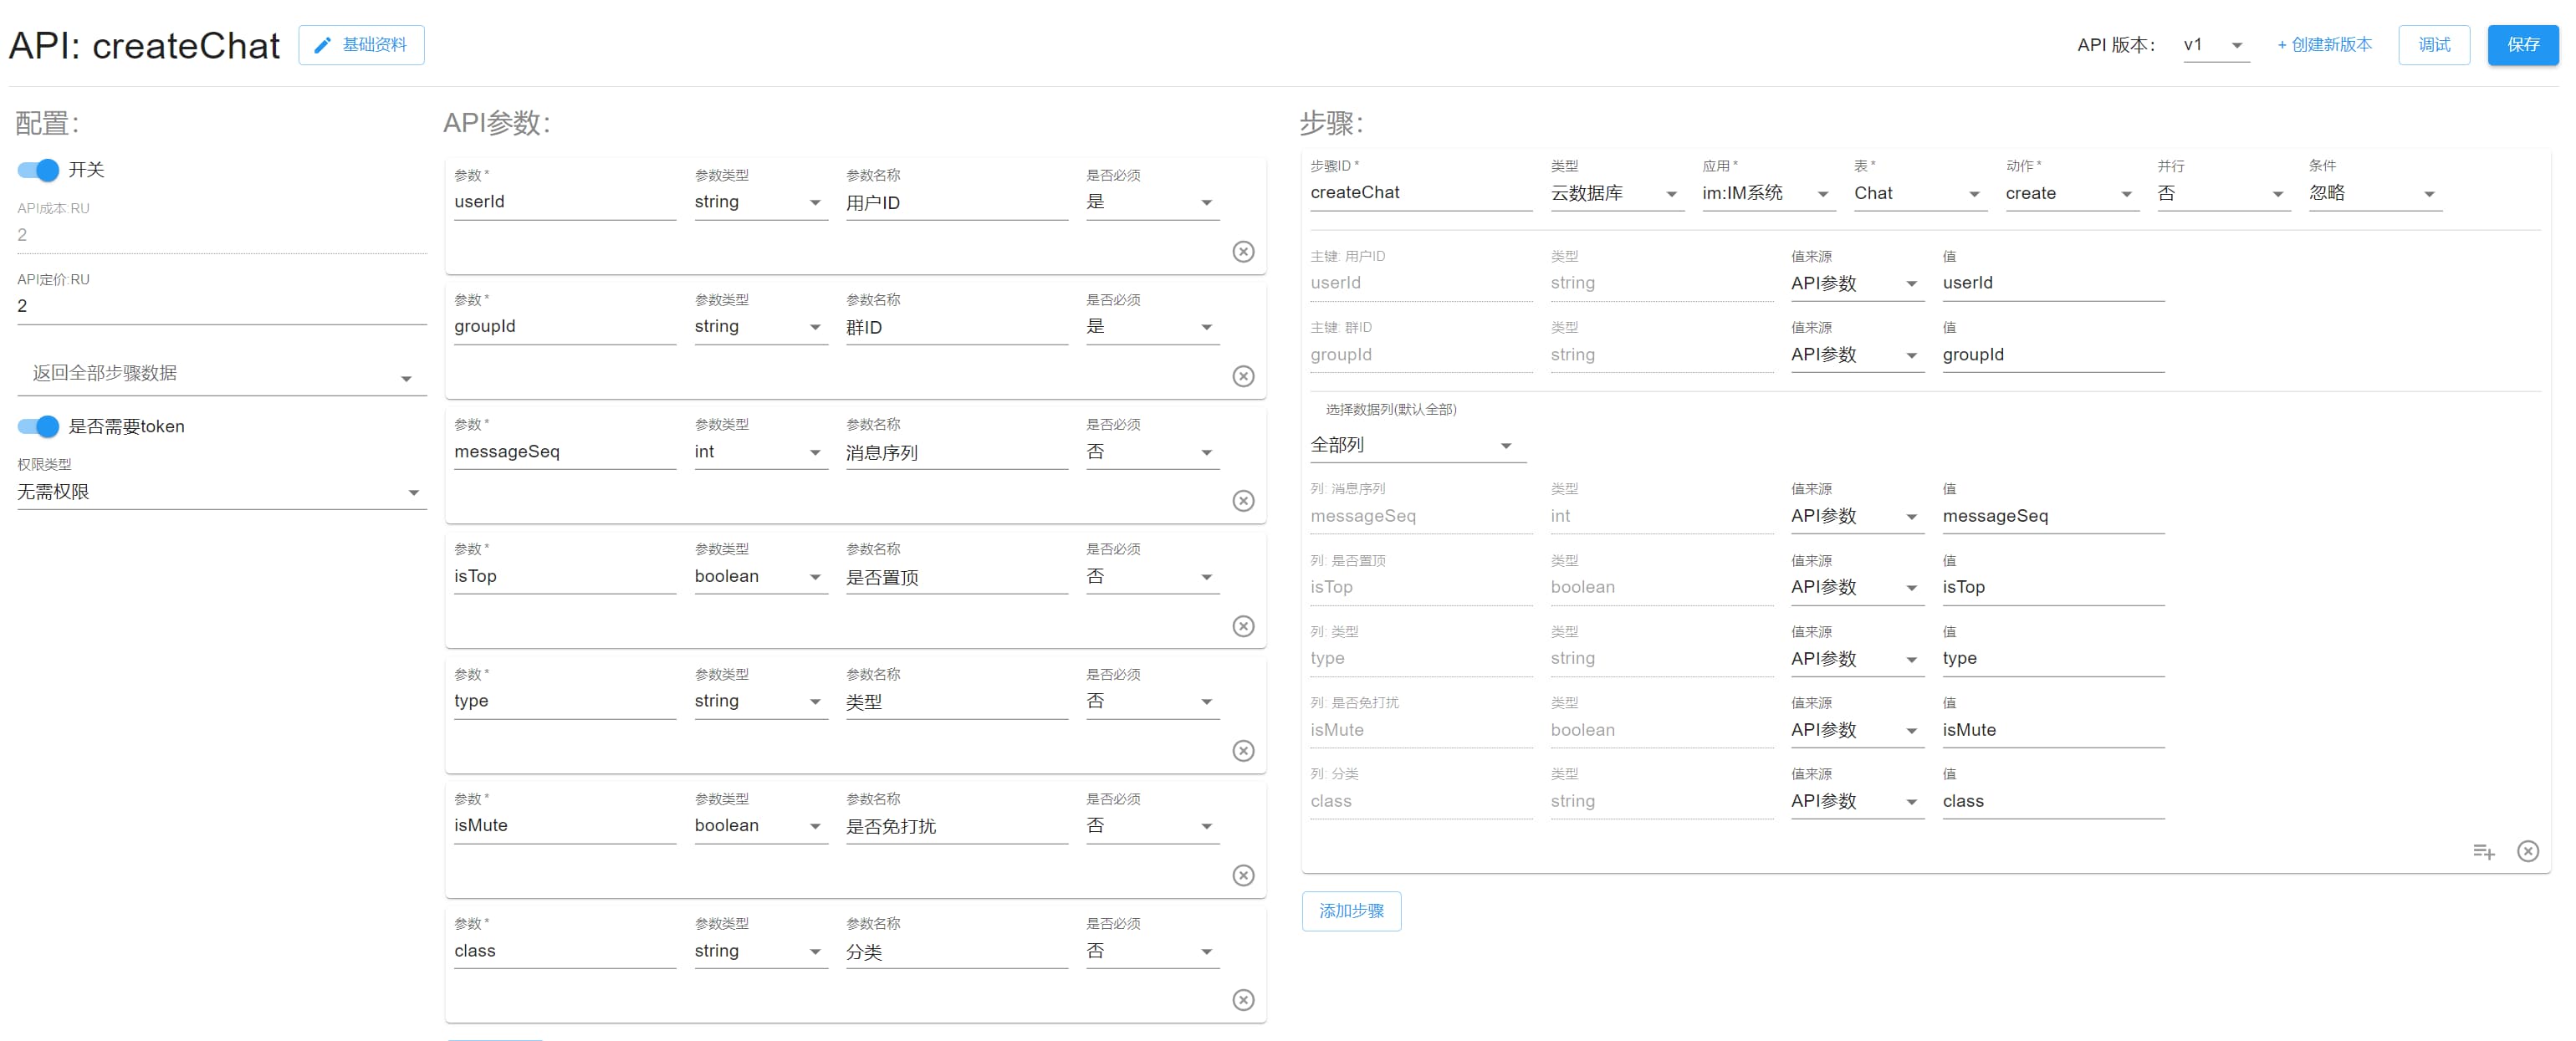
Task: Change userId parameter type dropdown
Action: pyautogui.click(x=760, y=202)
